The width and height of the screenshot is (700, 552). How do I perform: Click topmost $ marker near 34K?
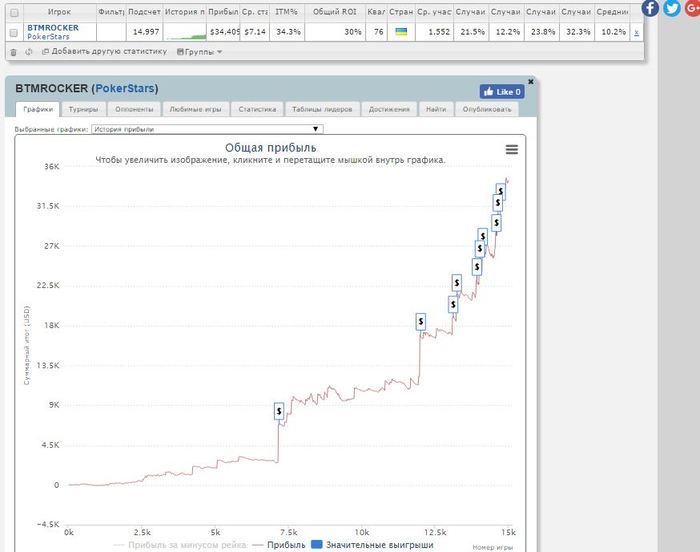[x=500, y=190]
